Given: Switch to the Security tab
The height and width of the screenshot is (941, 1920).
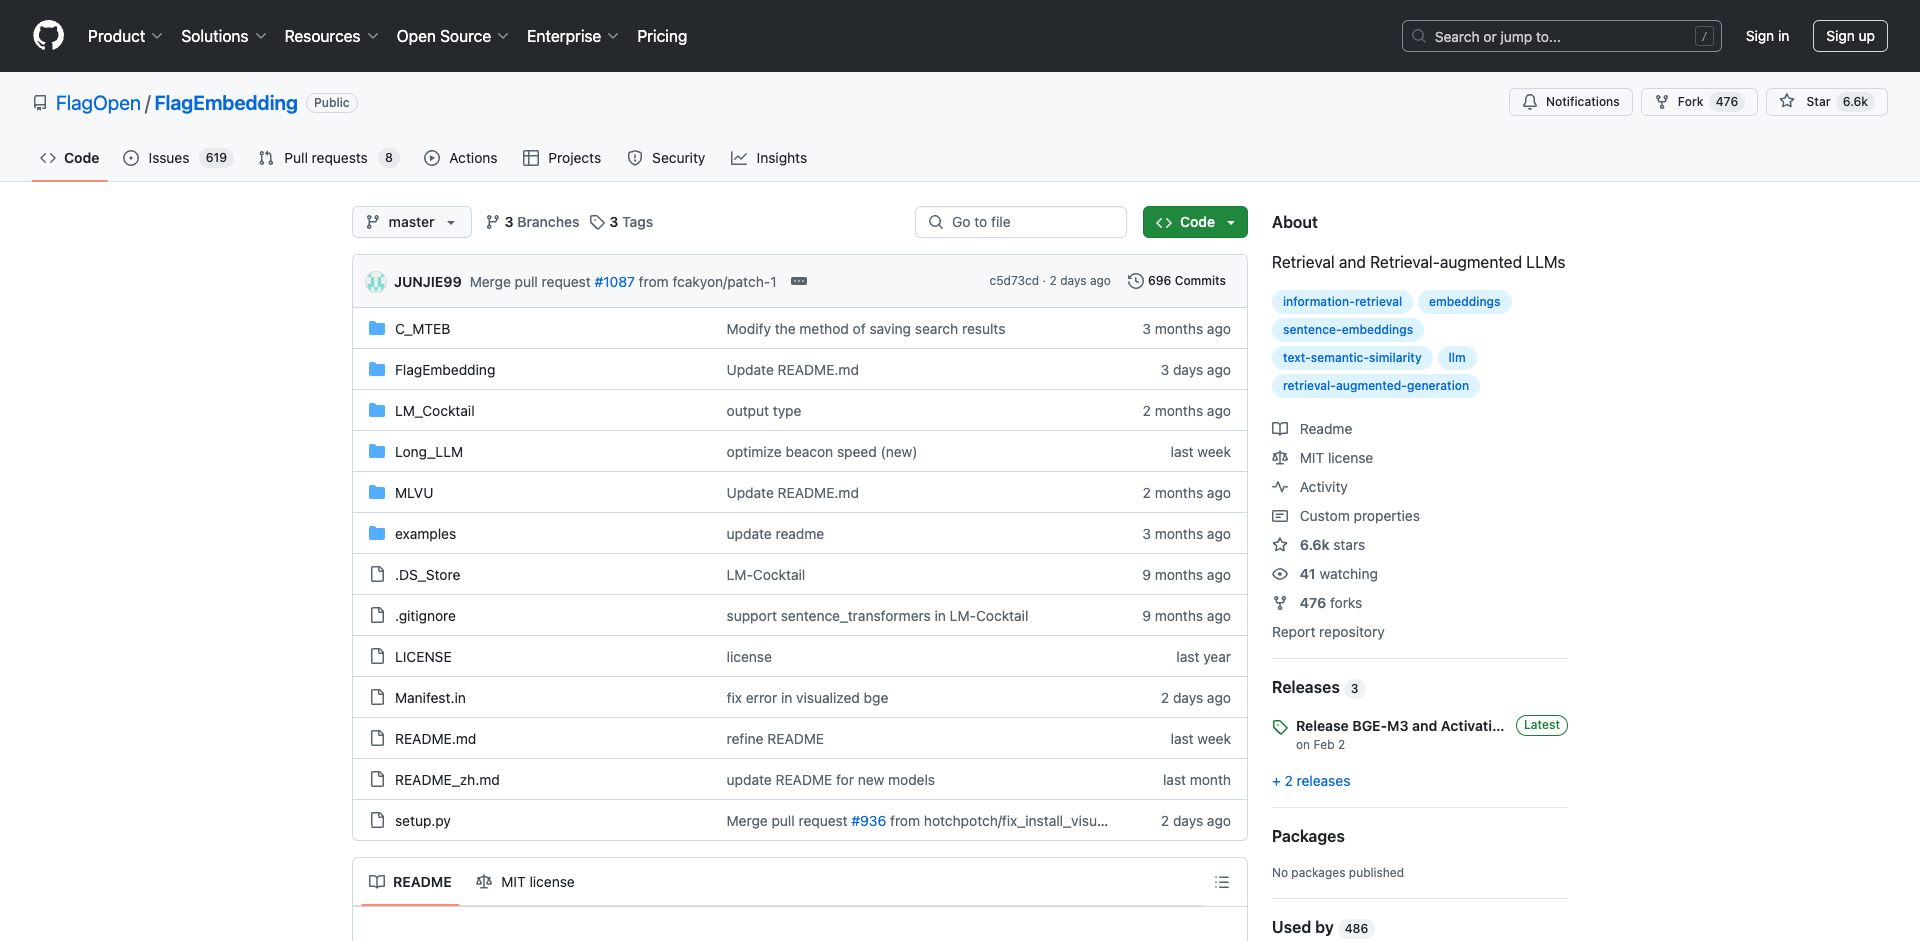Looking at the screenshot, I should pyautogui.click(x=666, y=158).
